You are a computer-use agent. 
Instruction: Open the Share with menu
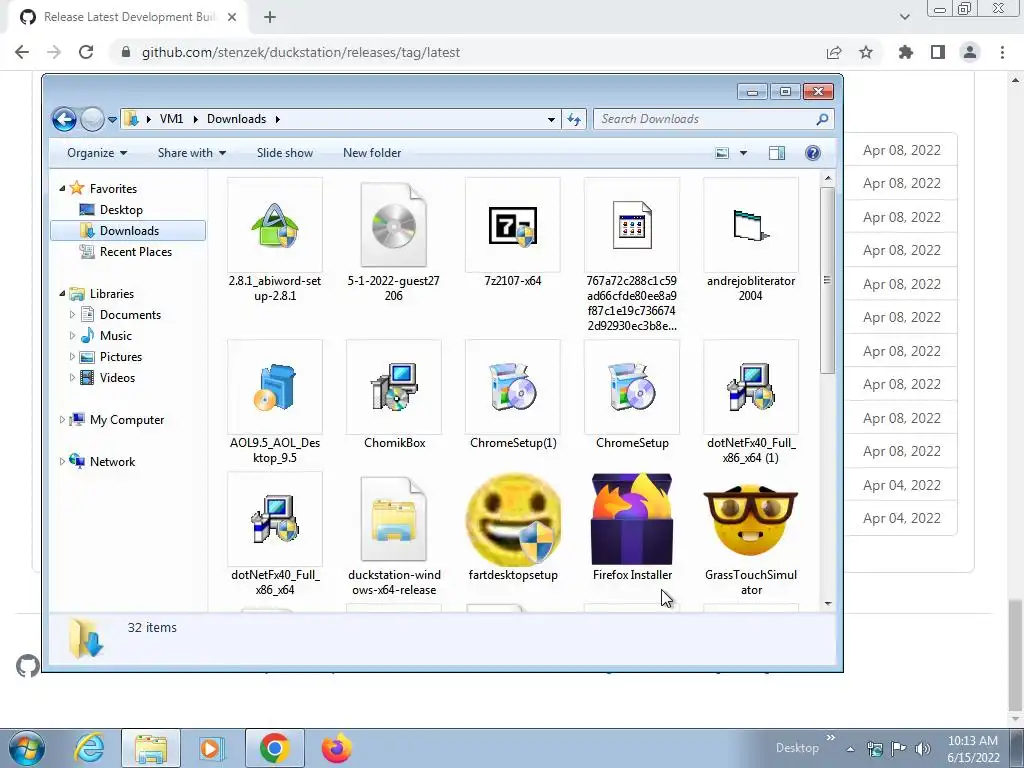point(191,153)
